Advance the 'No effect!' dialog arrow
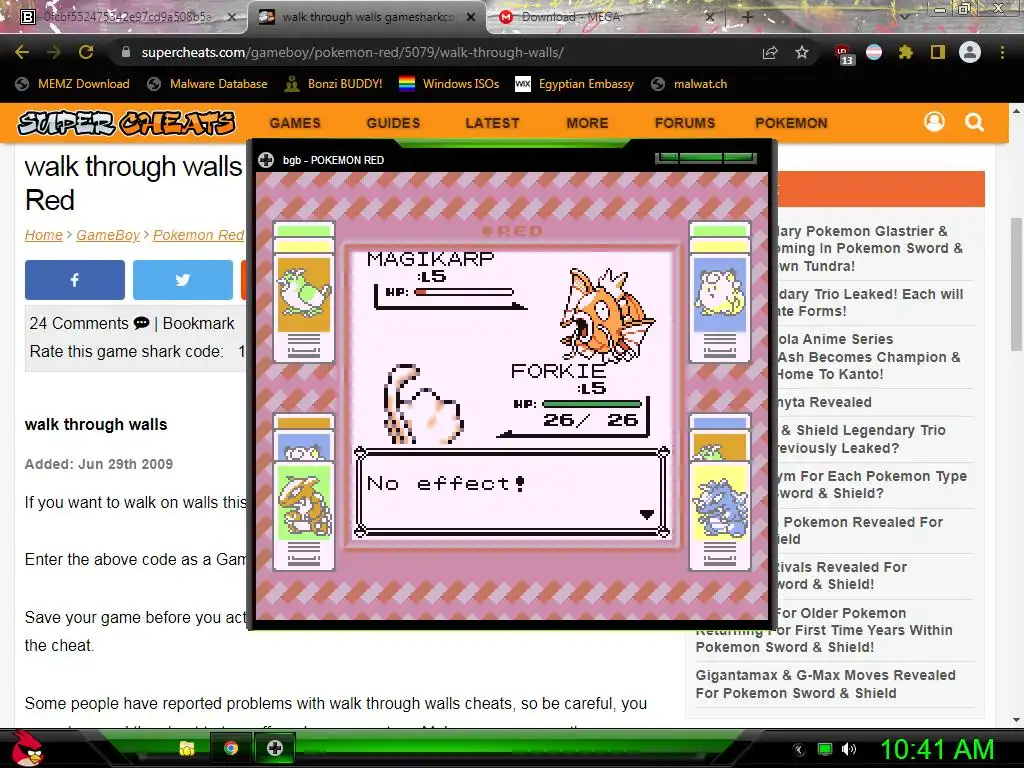Viewport: 1024px width, 768px height. tap(647, 515)
